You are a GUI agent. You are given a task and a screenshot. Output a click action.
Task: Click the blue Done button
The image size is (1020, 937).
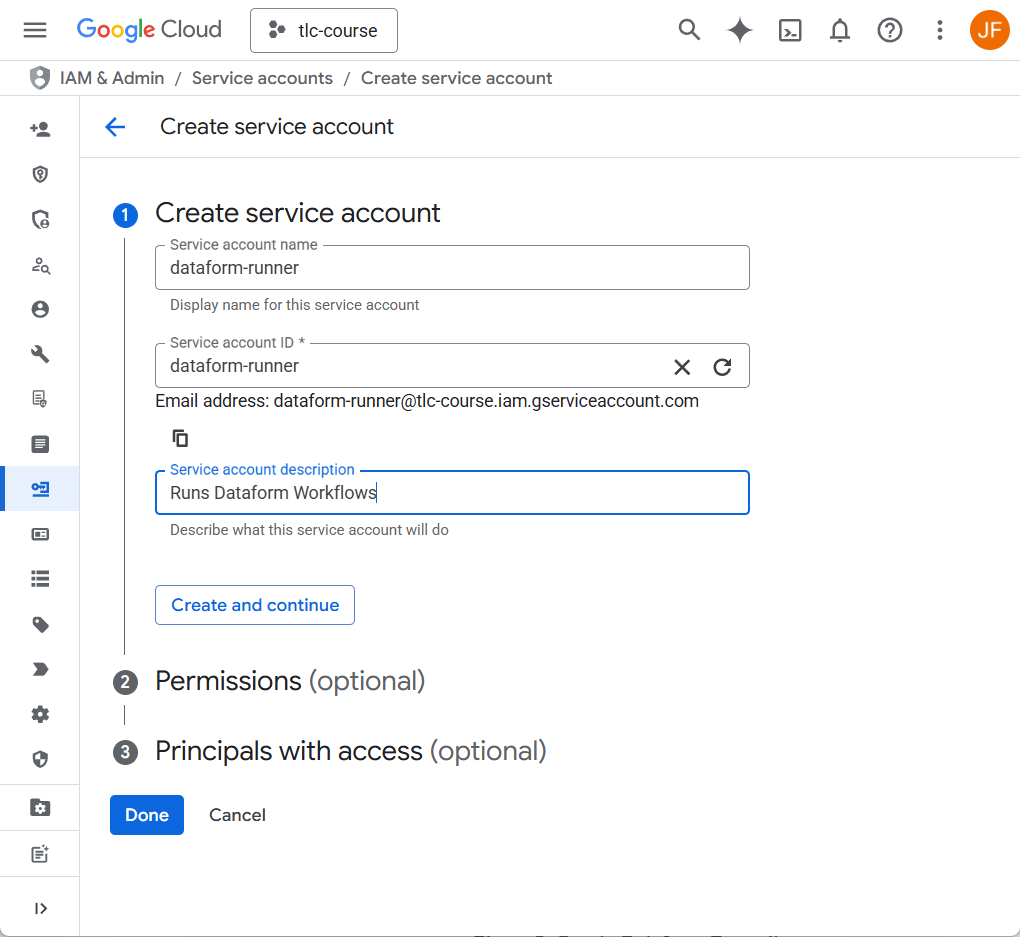tap(146, 815)
